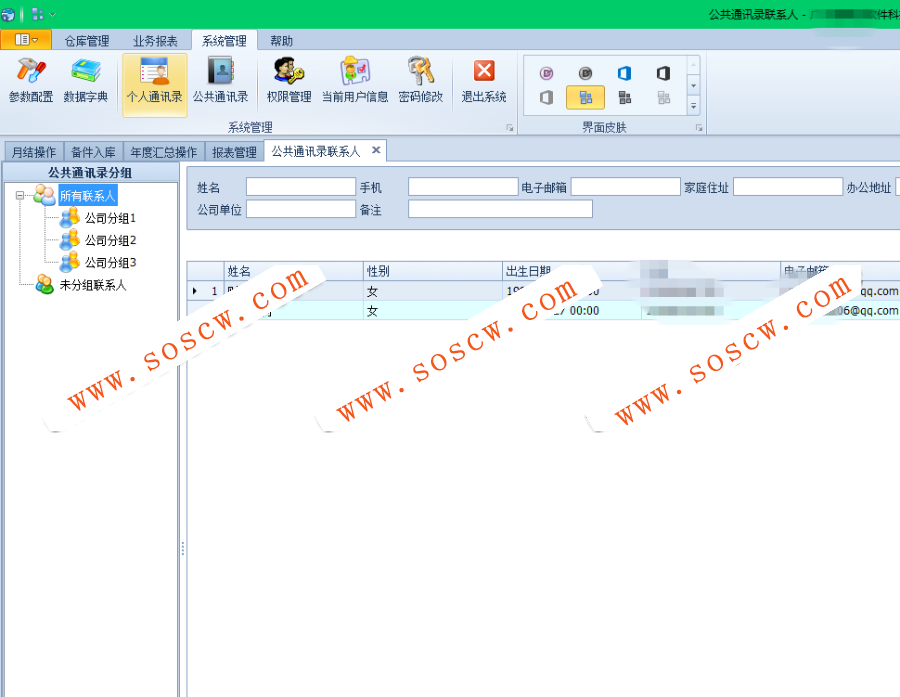Open the quick access toolbar dropdown arrow
This screenshot has height=697, width=900.
[52, 14]
